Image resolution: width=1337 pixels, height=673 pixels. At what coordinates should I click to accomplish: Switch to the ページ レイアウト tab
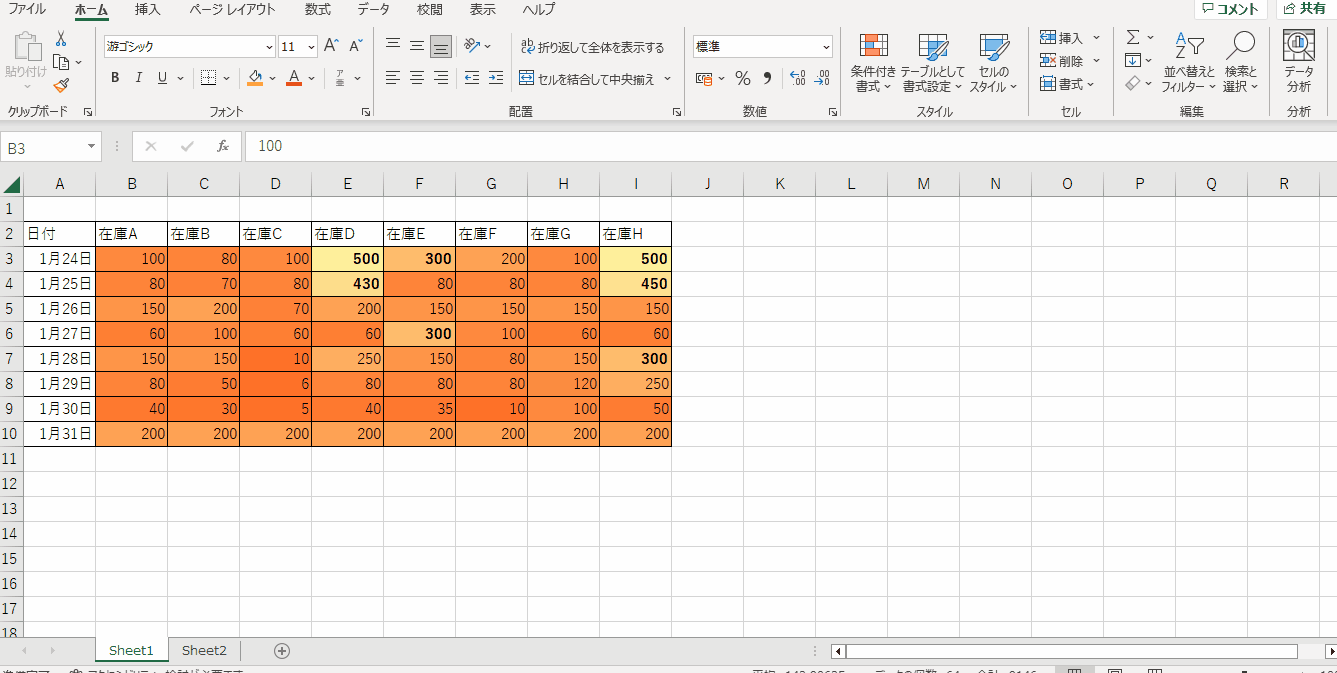pyautogui.click(x=232, y=9)
